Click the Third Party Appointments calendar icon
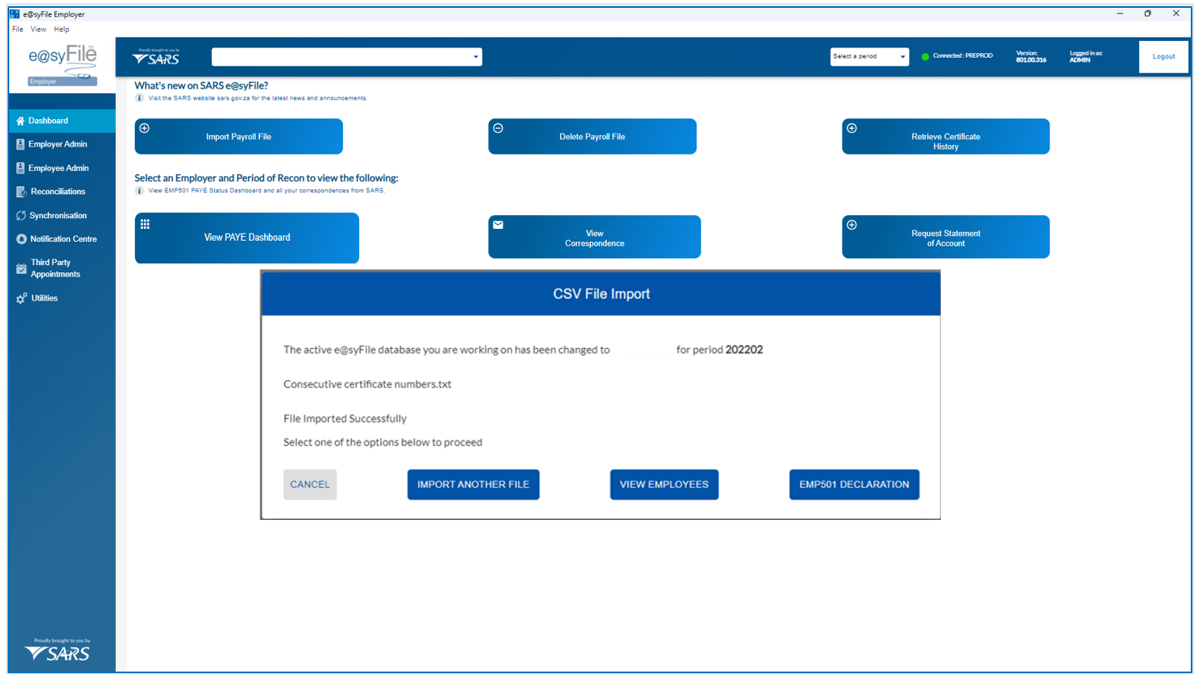The height and width of the screenshot is (678, 1201). pyautogui.click(x=21, y=268)
